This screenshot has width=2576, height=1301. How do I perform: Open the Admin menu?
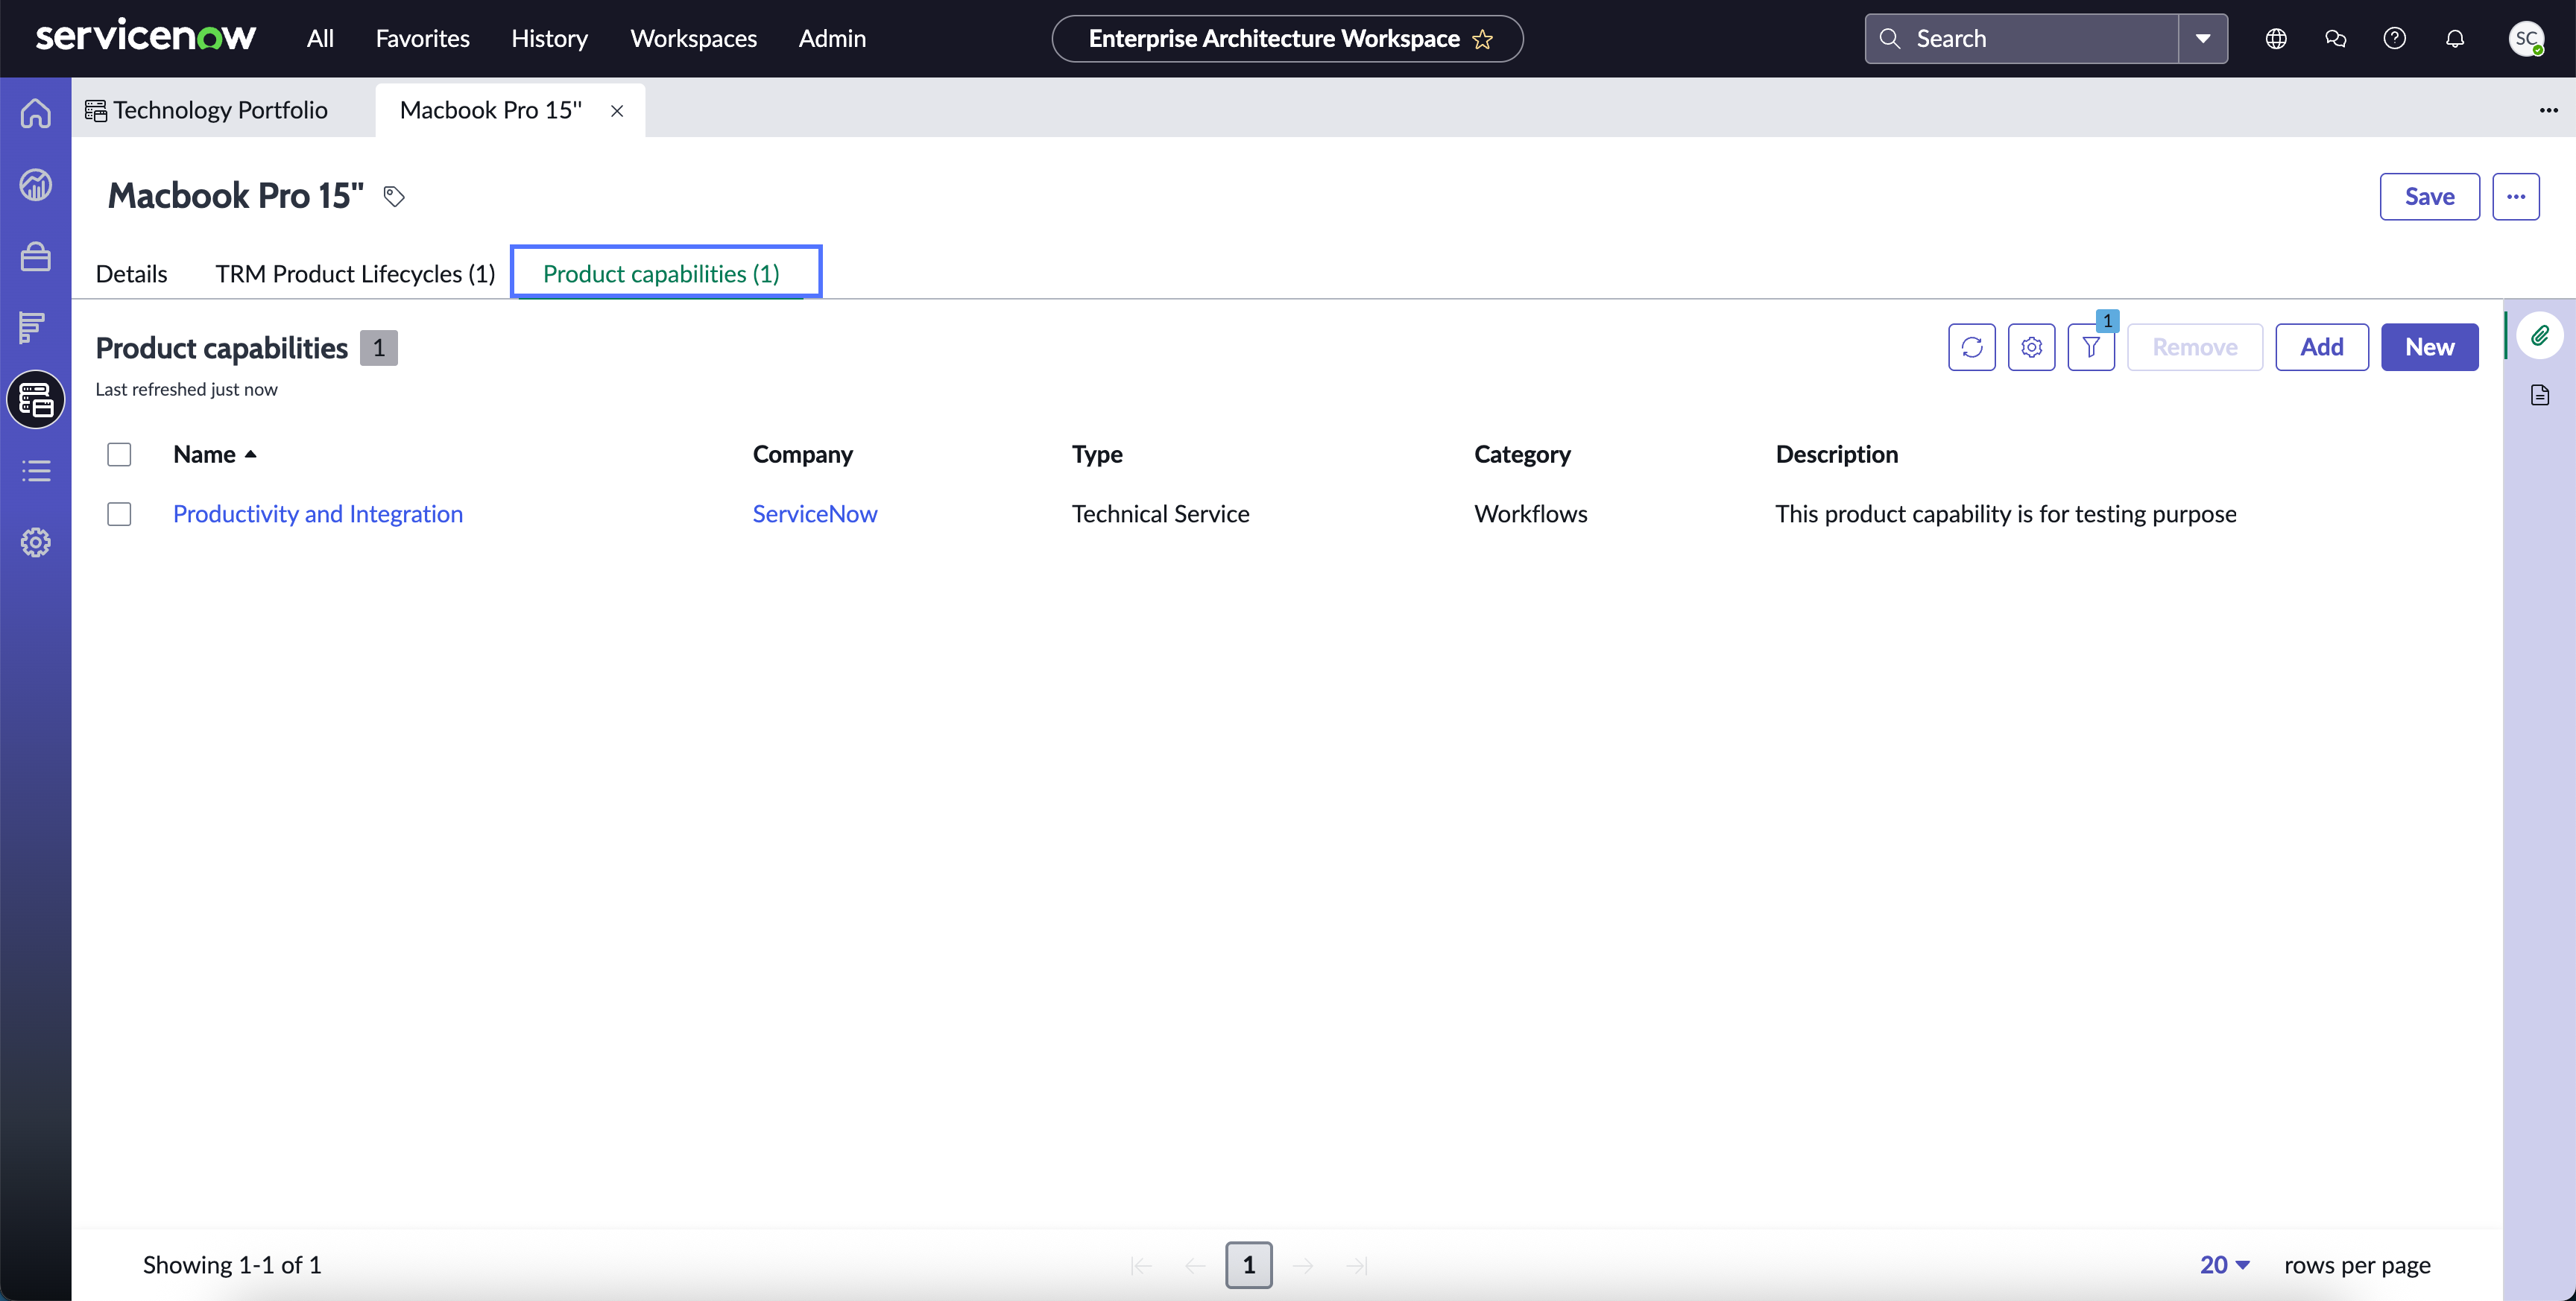(832, 39)
